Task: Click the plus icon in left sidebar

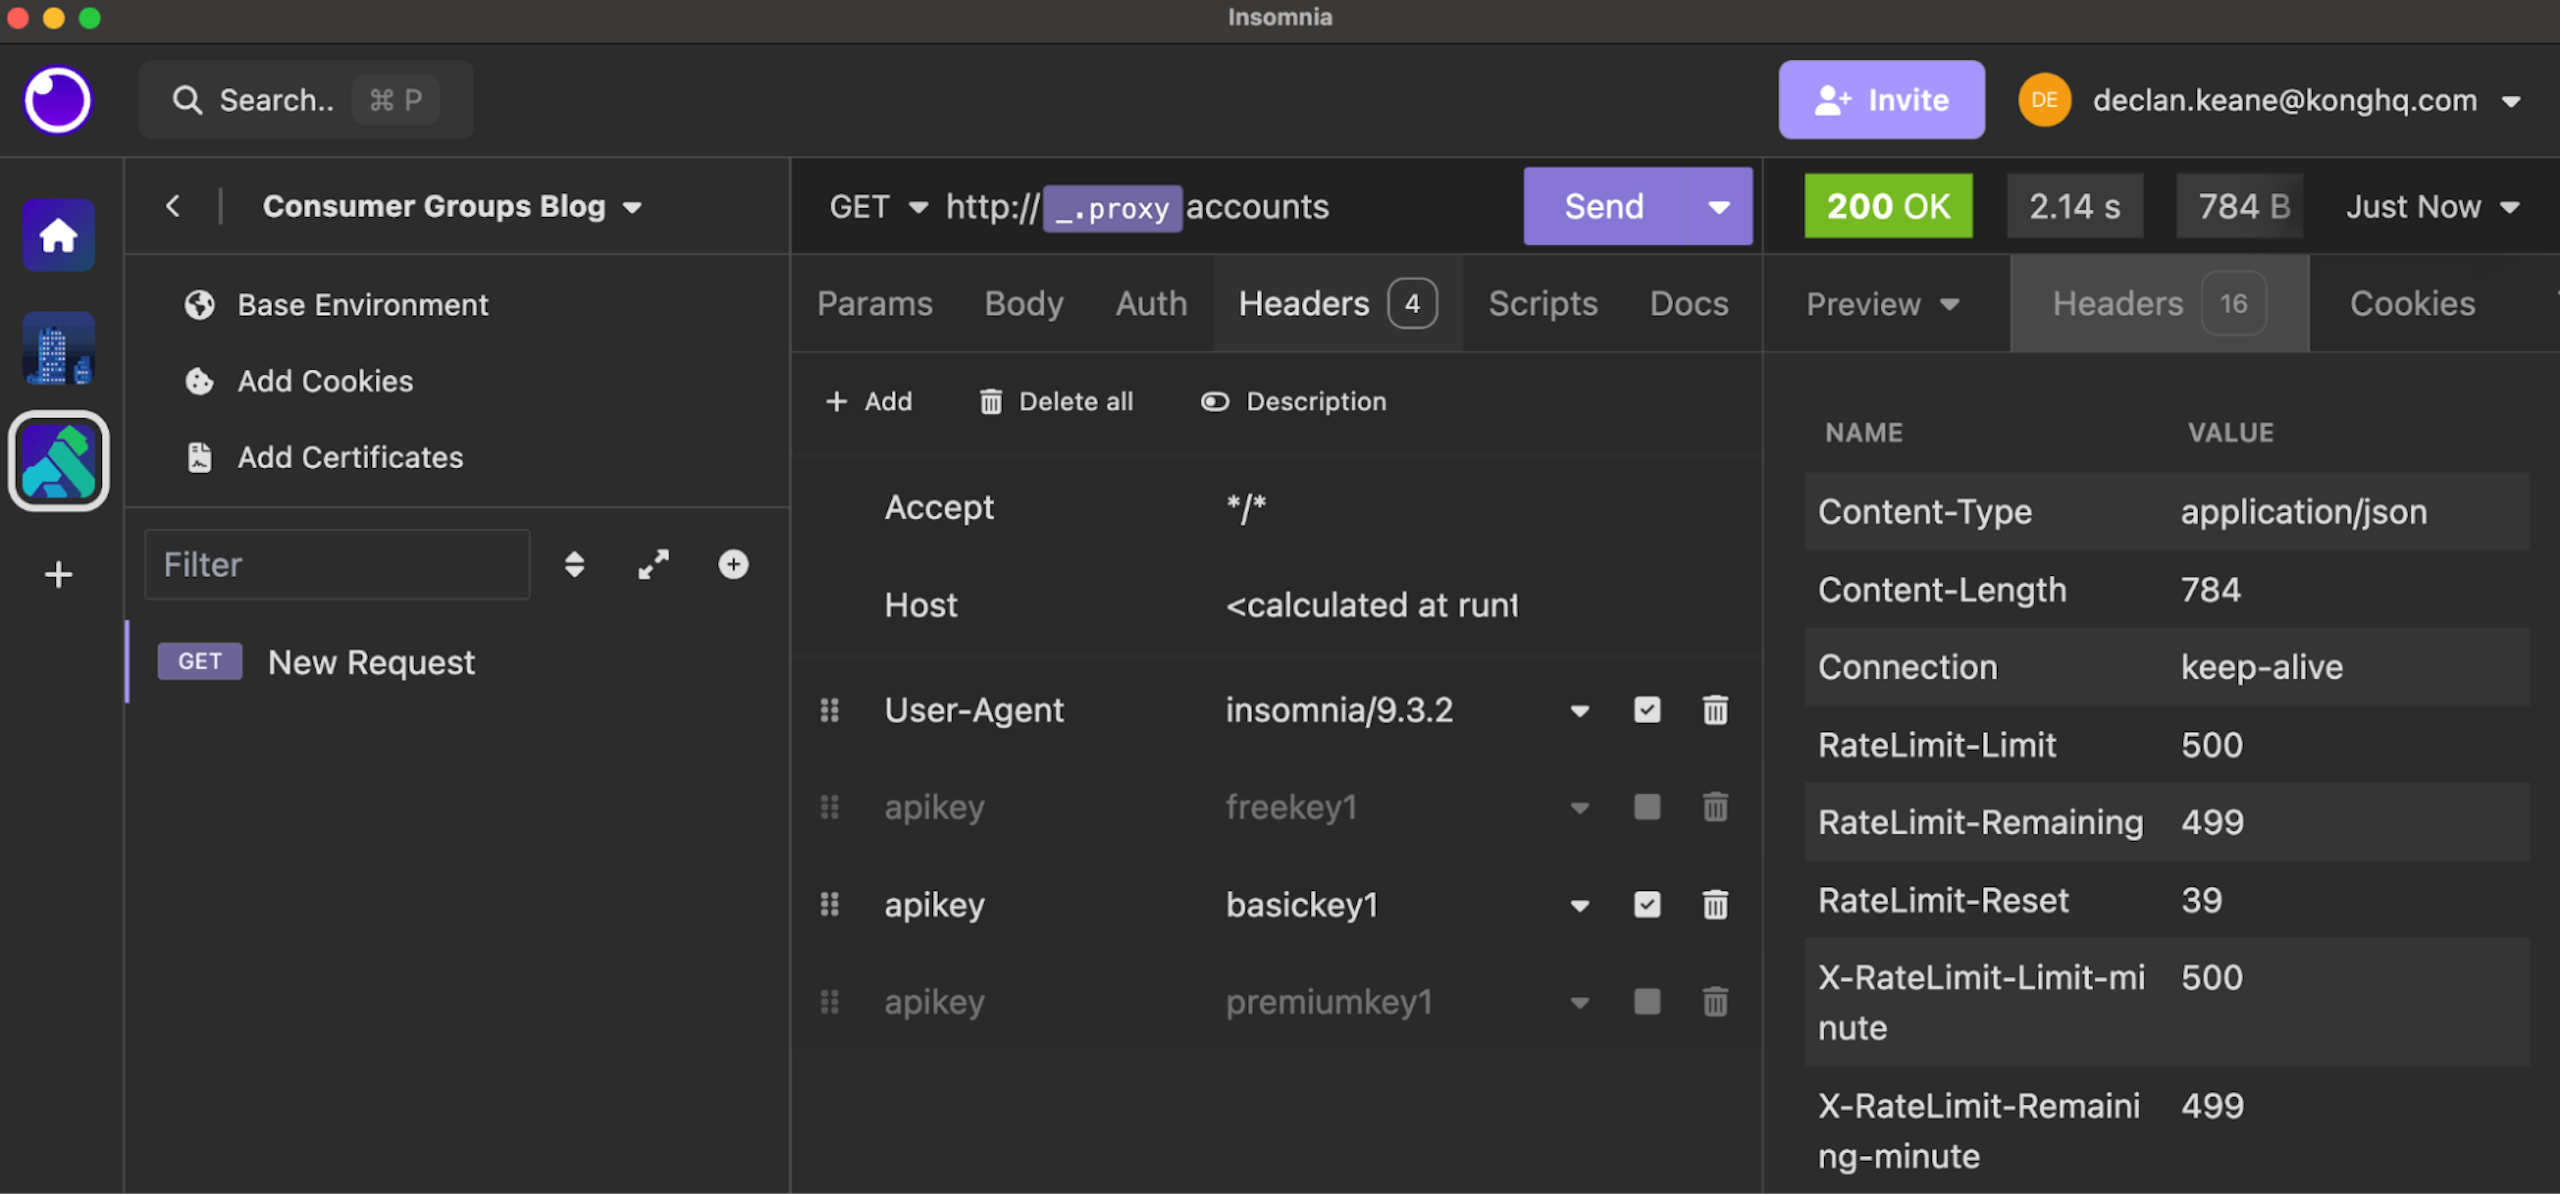Action: [58, 574]
